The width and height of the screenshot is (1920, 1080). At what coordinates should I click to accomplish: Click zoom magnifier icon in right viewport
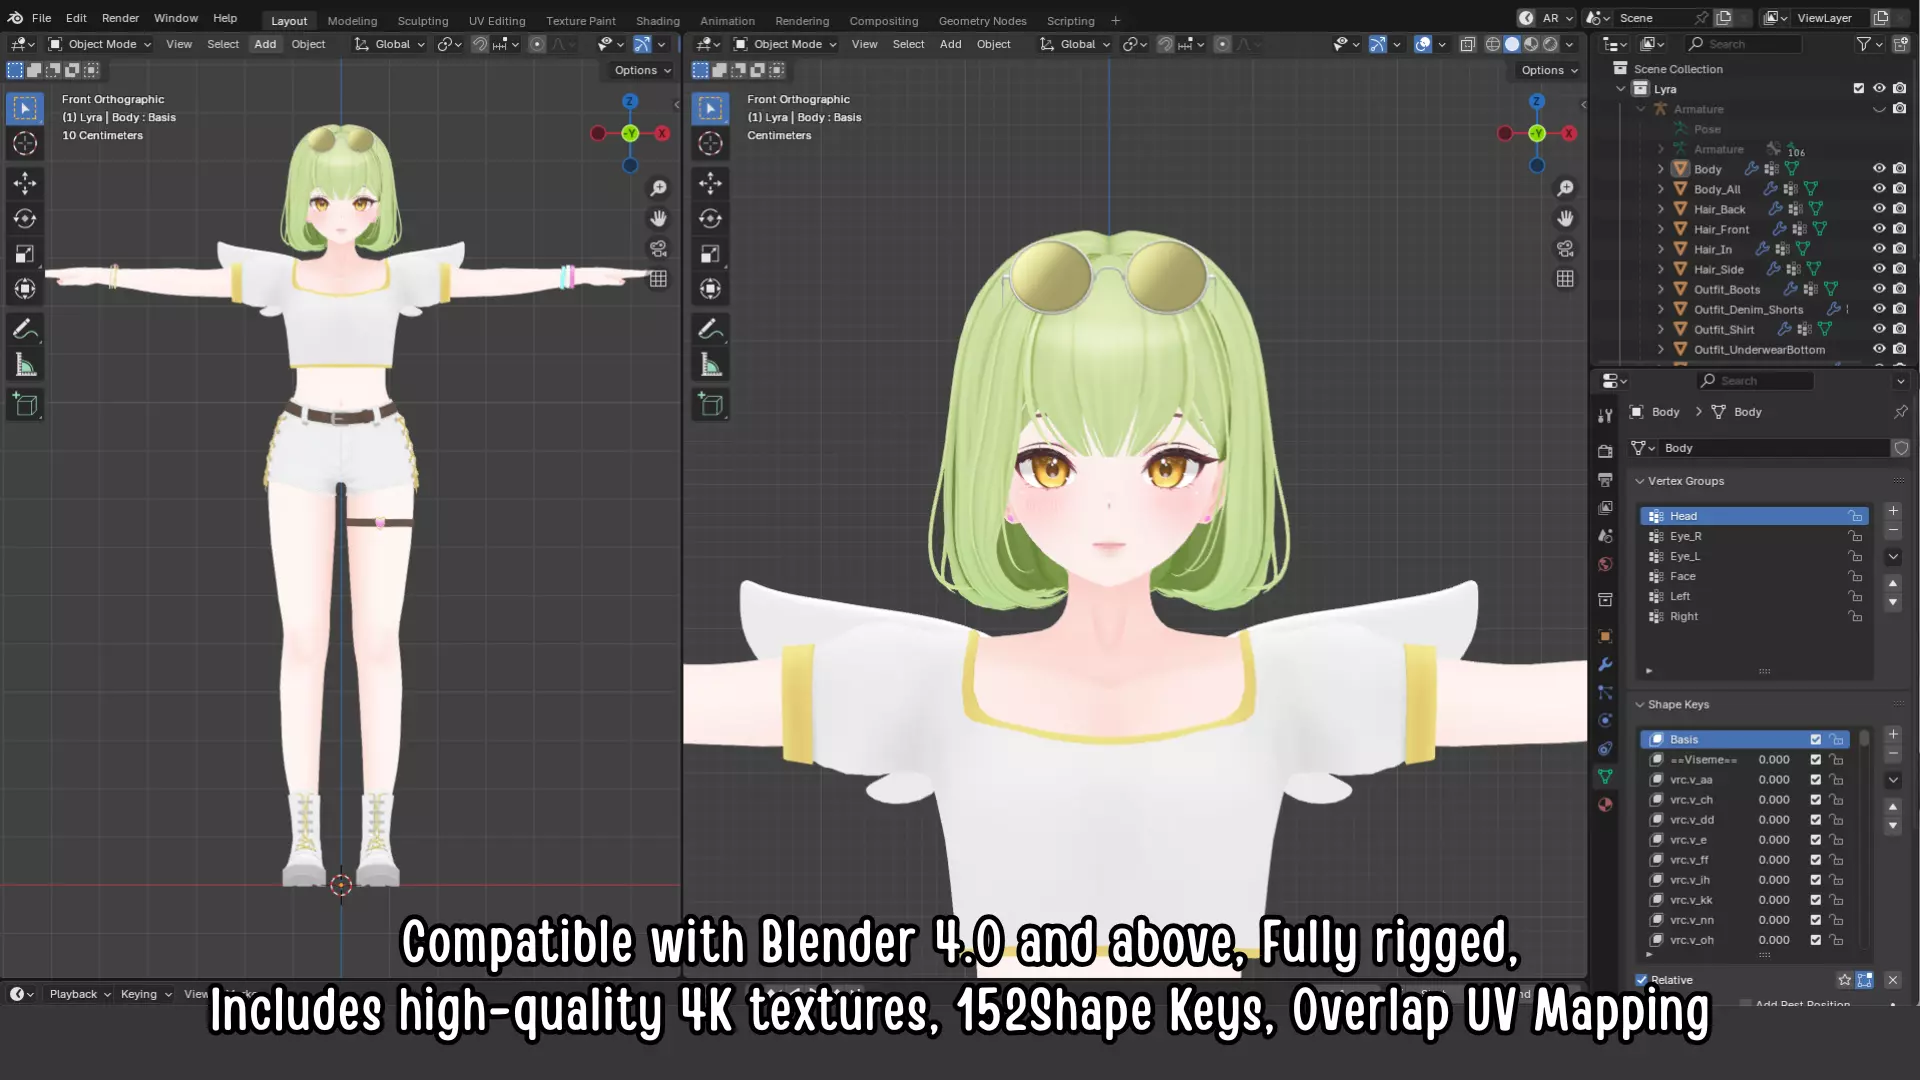[x=1565, y=188]
